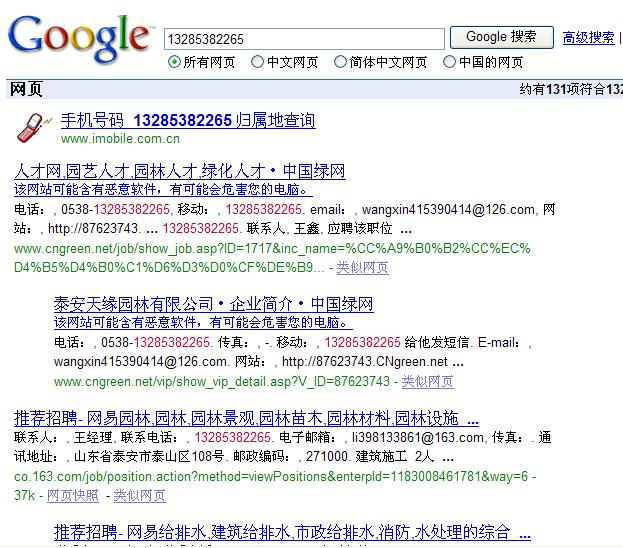Click the search box containing 13285382265

point(304,39)
